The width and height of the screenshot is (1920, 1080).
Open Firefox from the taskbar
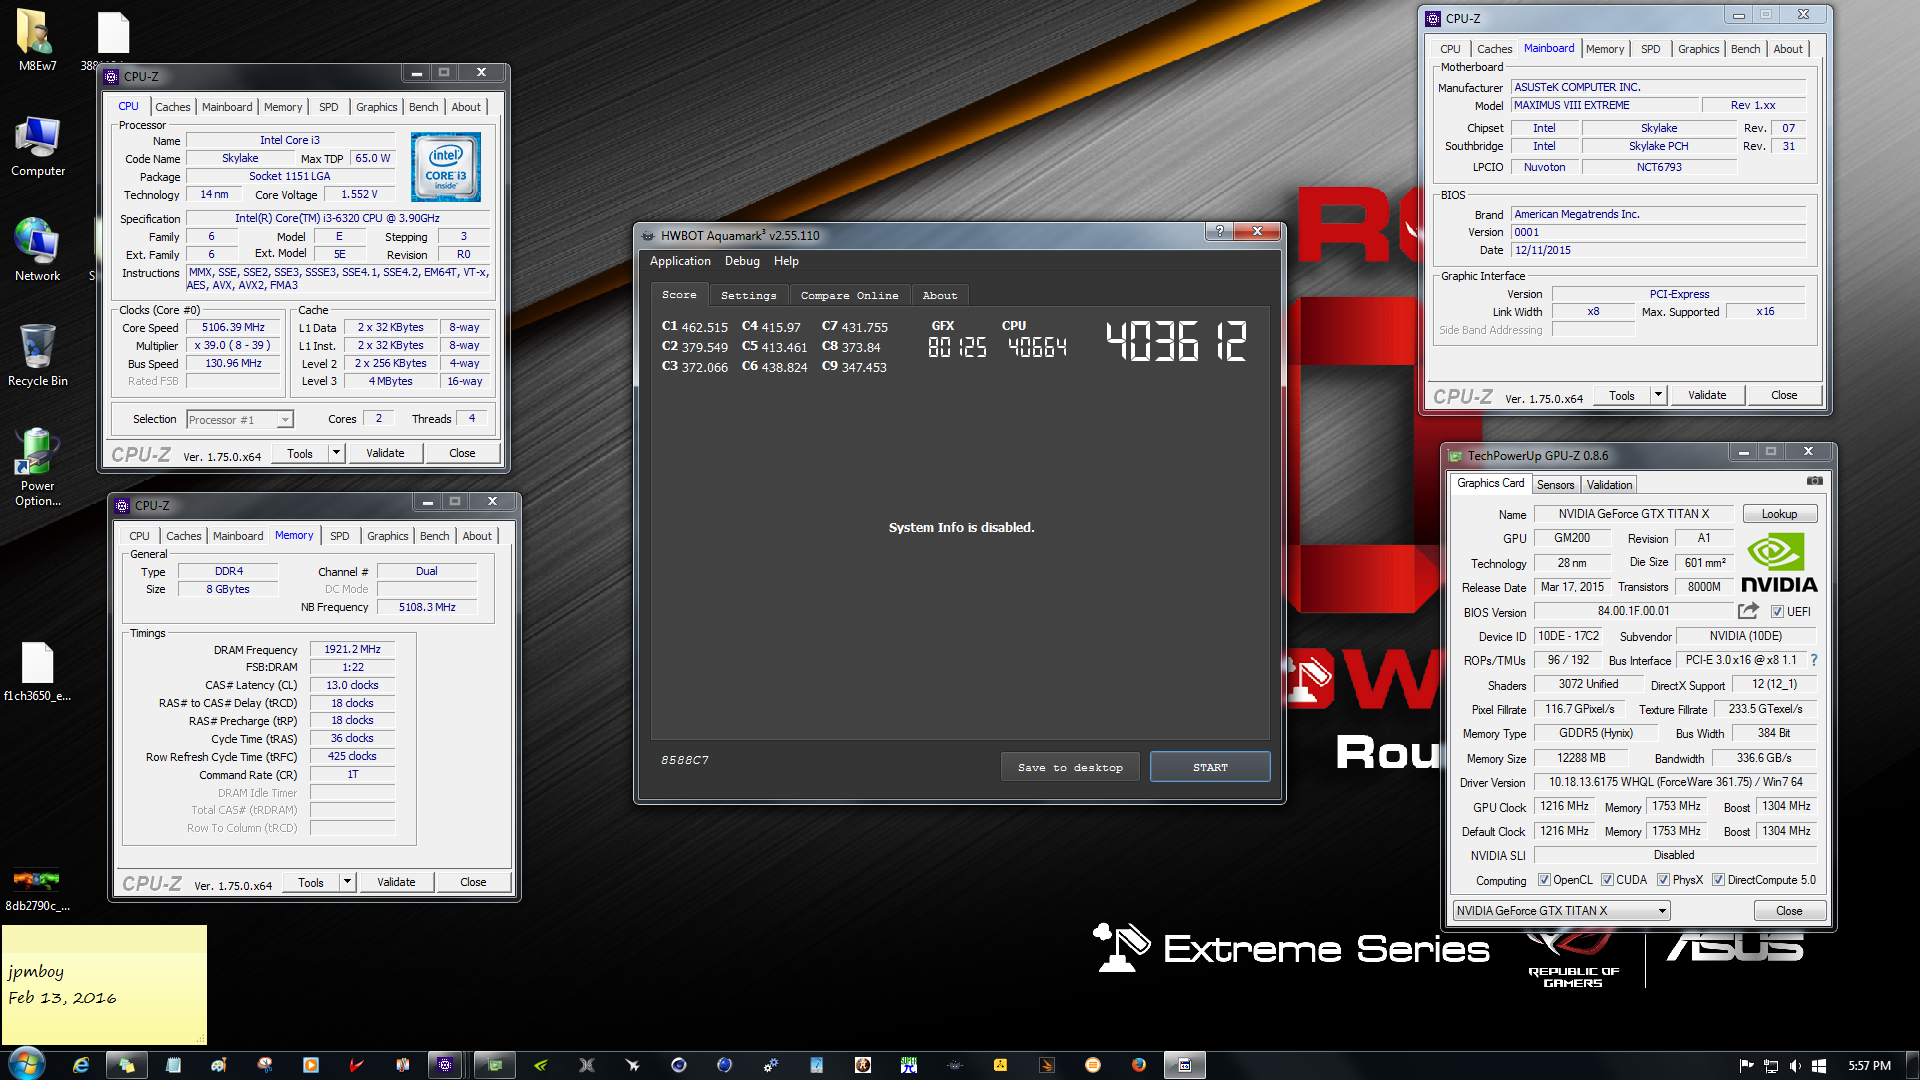click(x=1138, y=1065)
